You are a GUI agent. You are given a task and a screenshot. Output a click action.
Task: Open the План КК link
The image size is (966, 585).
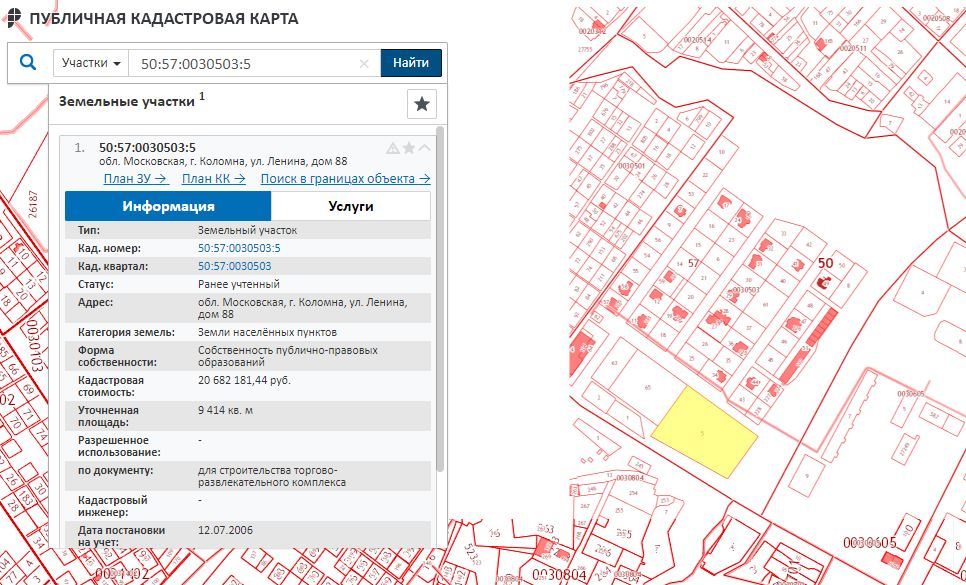pos(213,179)
